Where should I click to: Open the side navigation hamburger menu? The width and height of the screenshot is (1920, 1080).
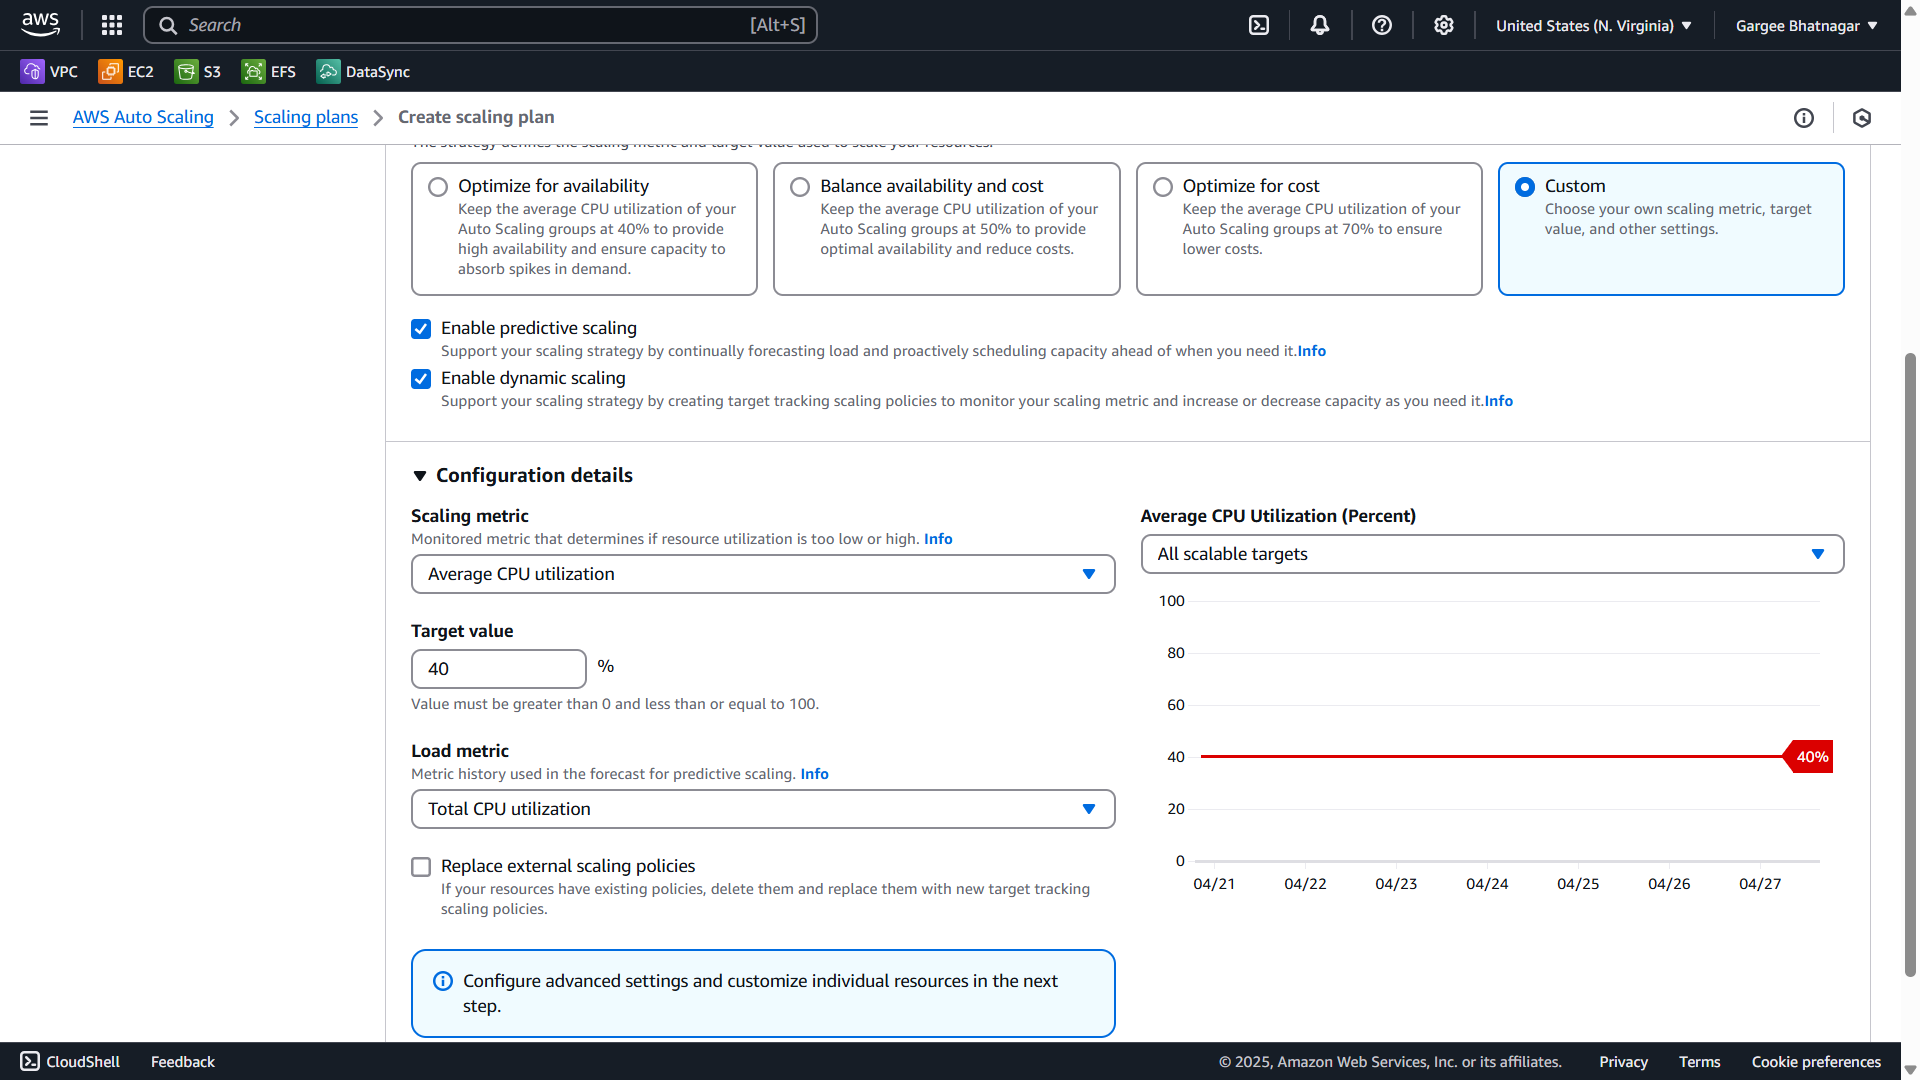pos(39,118)
